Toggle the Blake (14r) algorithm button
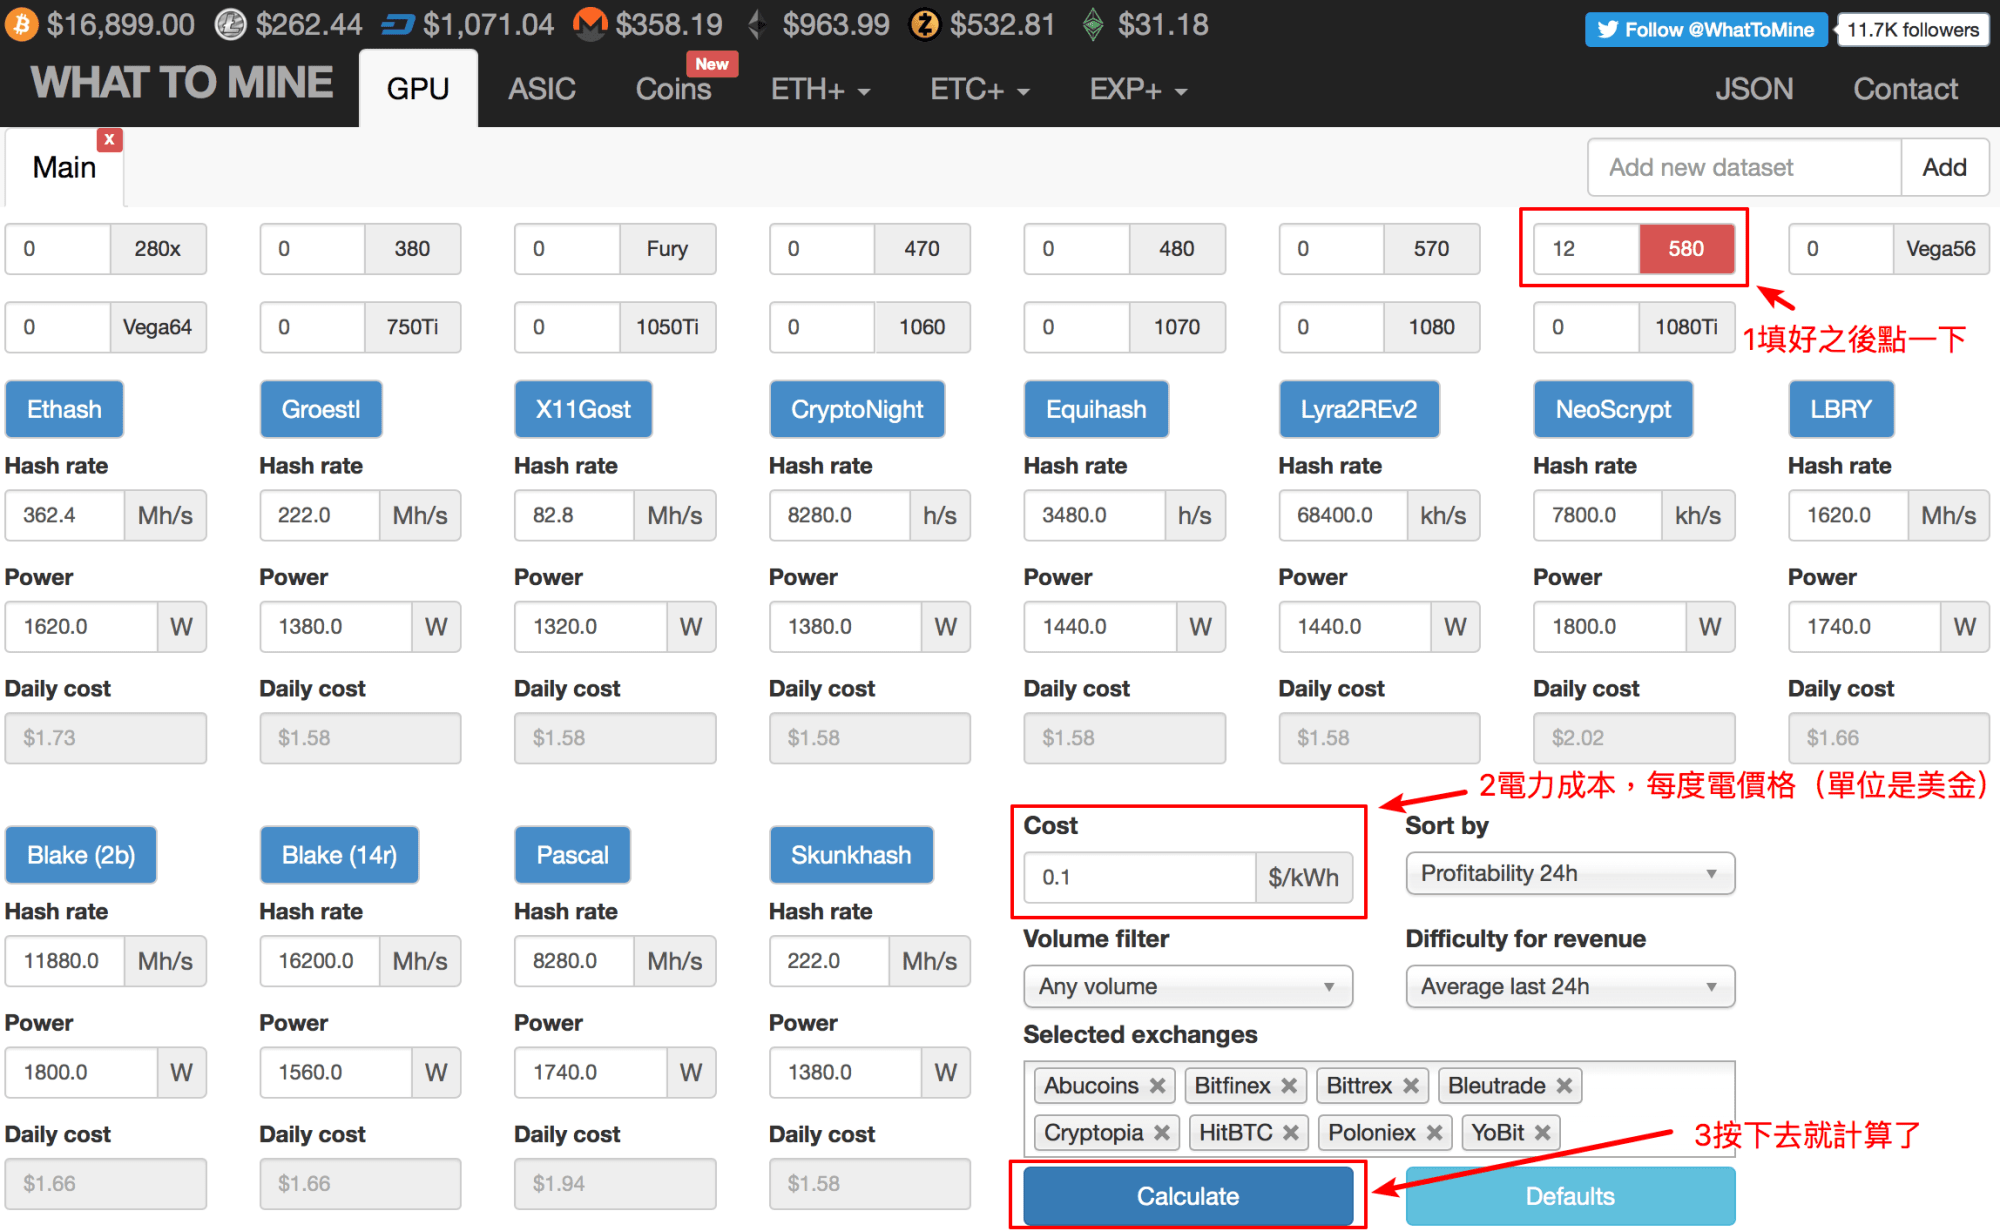2000x1231 pixels. [x=339, y=855]
